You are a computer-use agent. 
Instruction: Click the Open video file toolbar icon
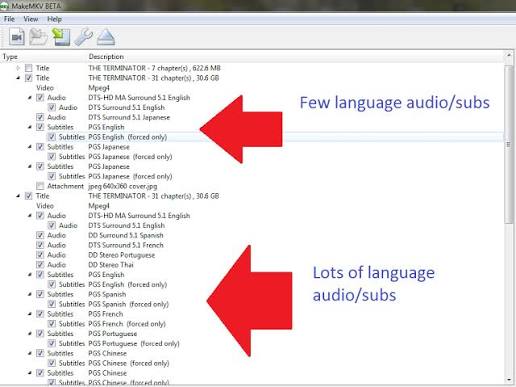[x=17, y=37]
